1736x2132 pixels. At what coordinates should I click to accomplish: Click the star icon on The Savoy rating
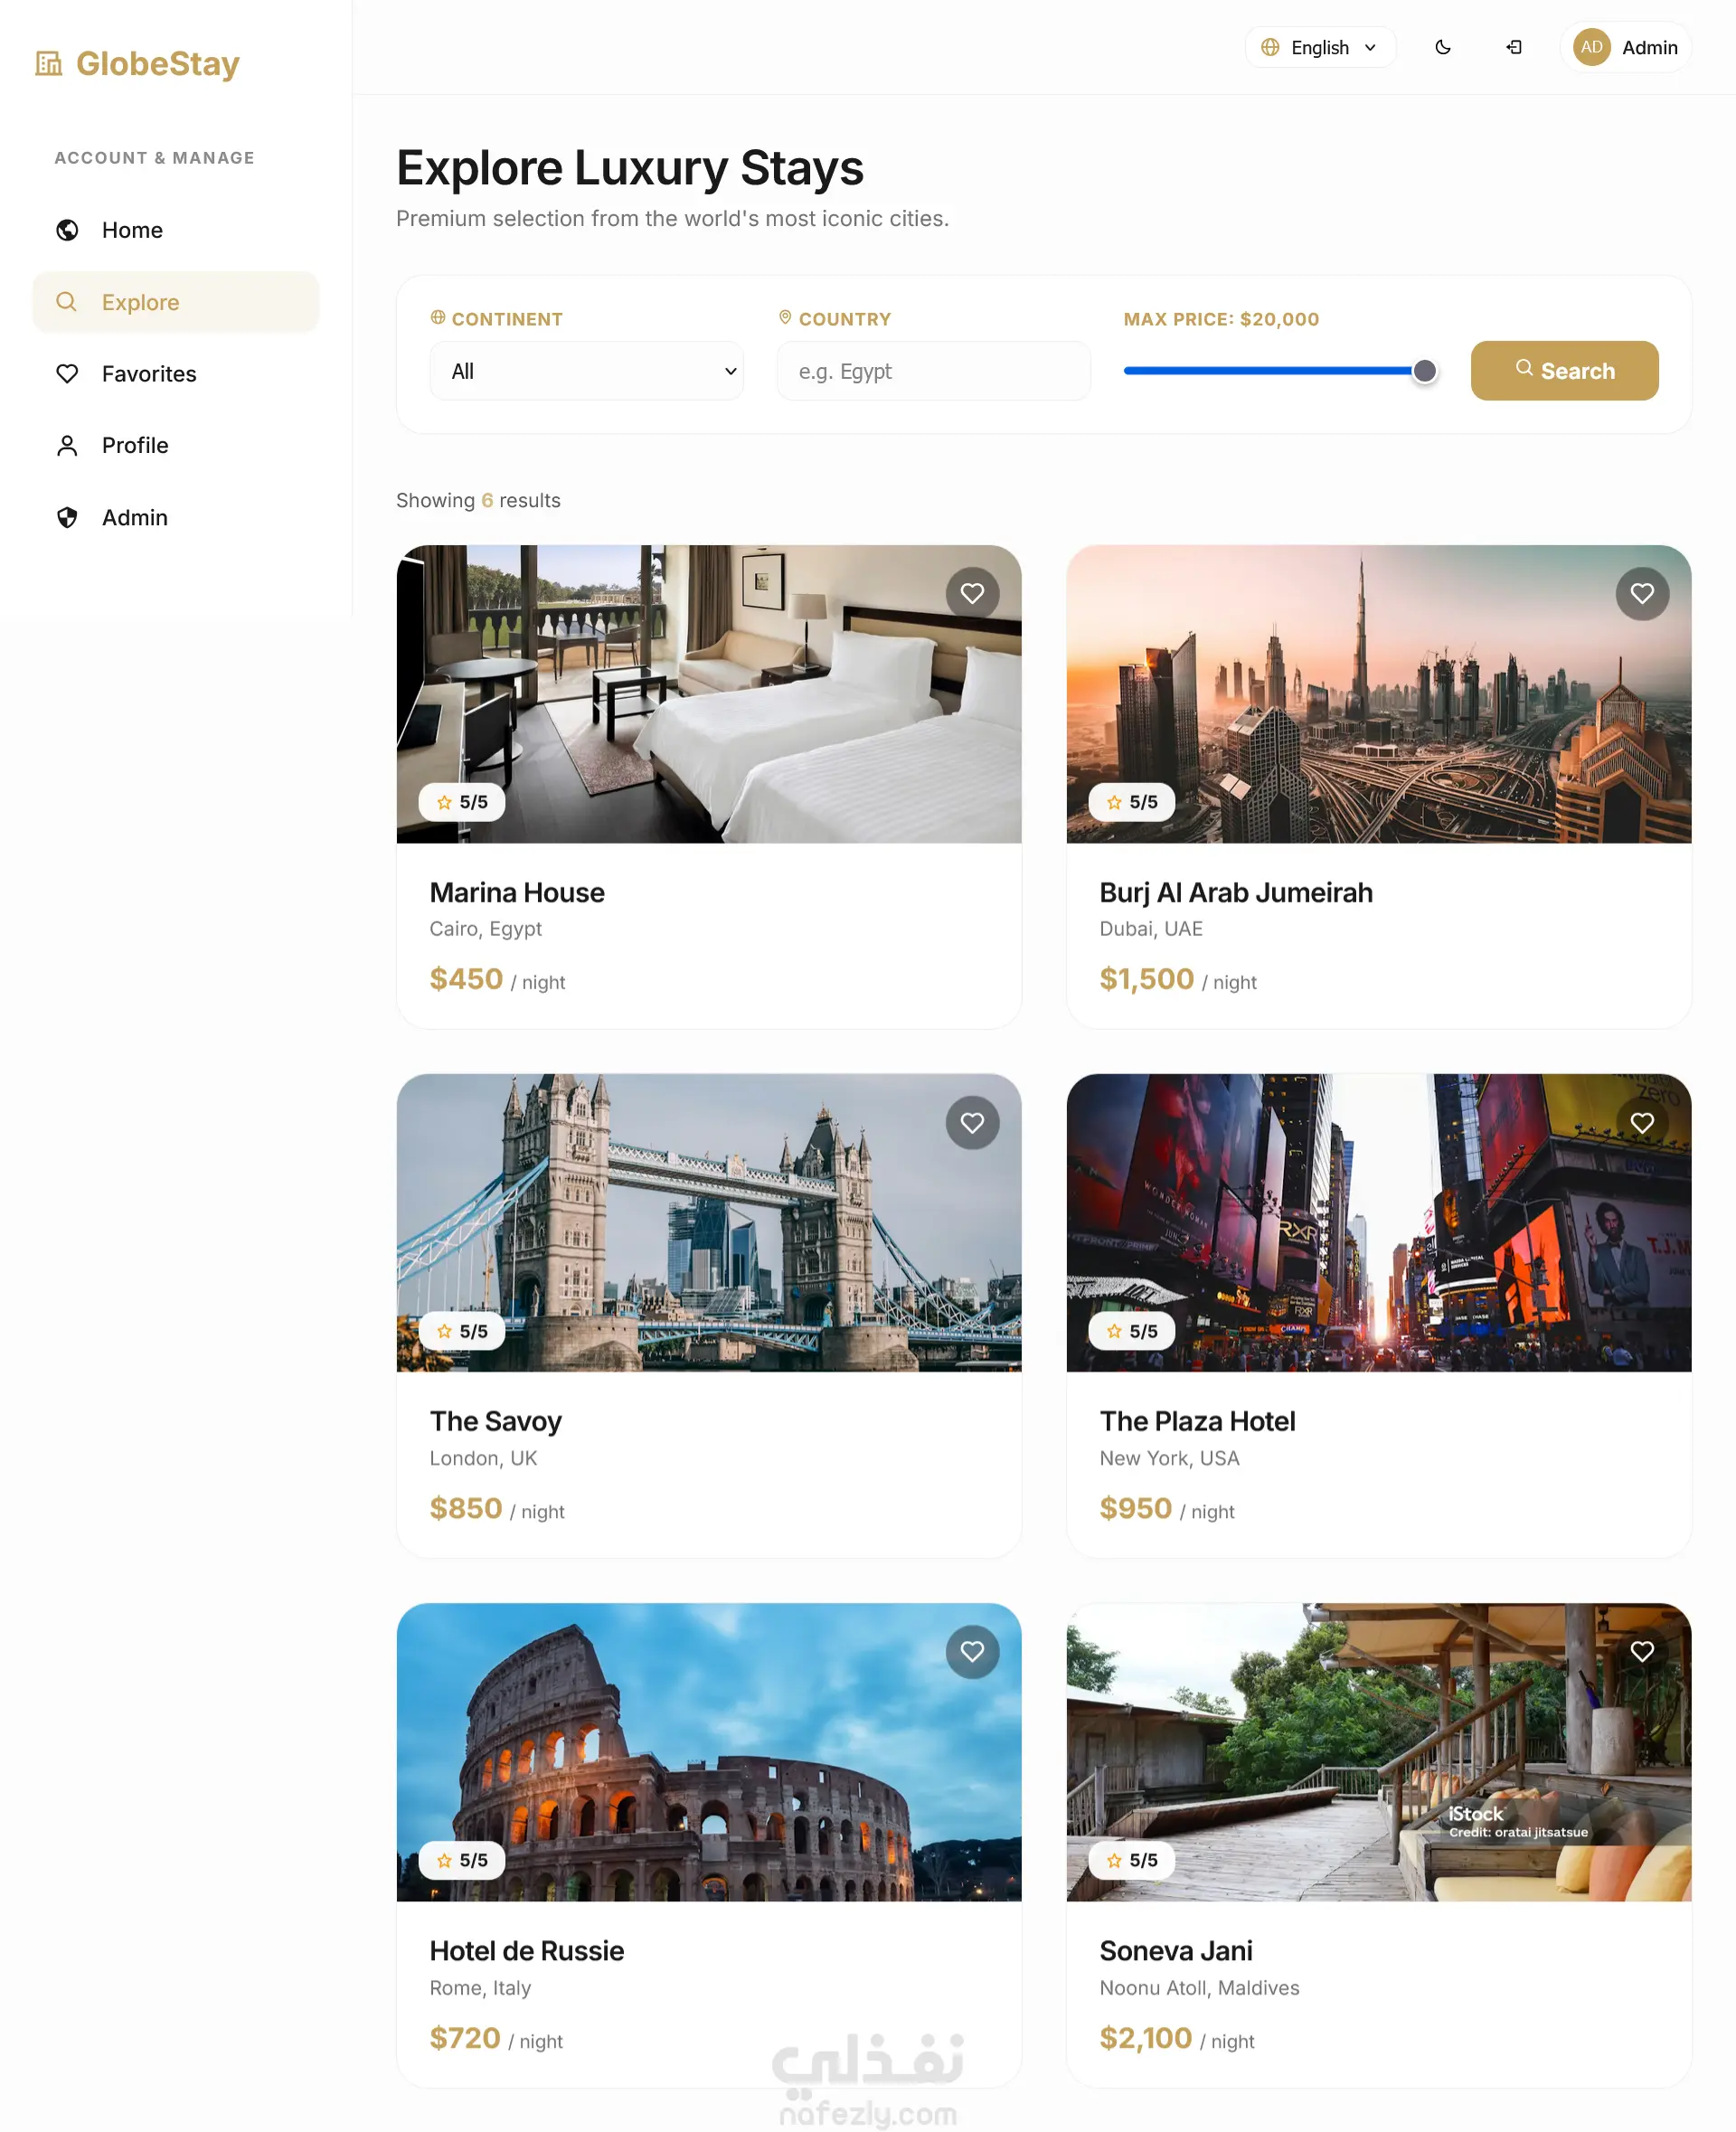click(444, 1331)
